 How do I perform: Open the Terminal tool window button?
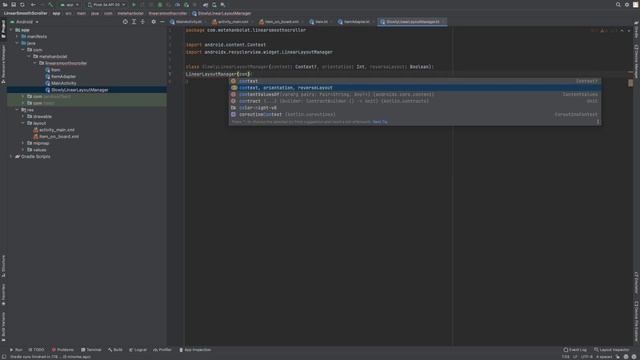[91, 350]
